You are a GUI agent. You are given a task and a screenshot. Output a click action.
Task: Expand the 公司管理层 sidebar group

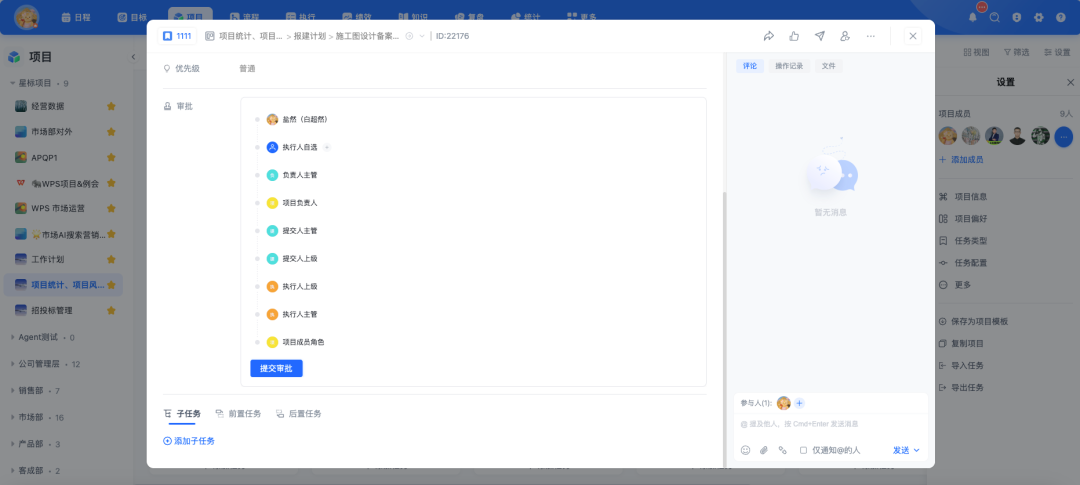click(x=12, y=364)
